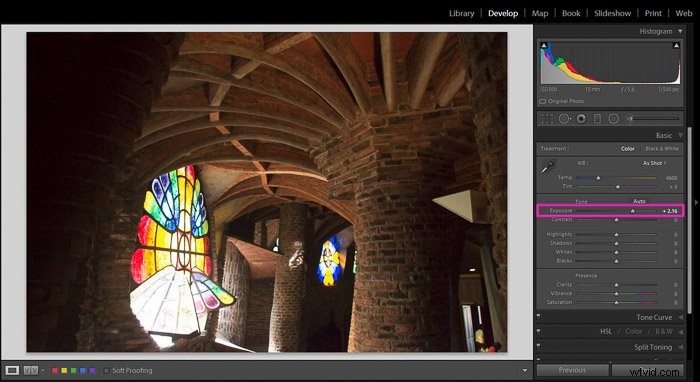This screenshot has height=382, width=700.
Task: Collapse the Basic panel
Action: tap(680, 135)
